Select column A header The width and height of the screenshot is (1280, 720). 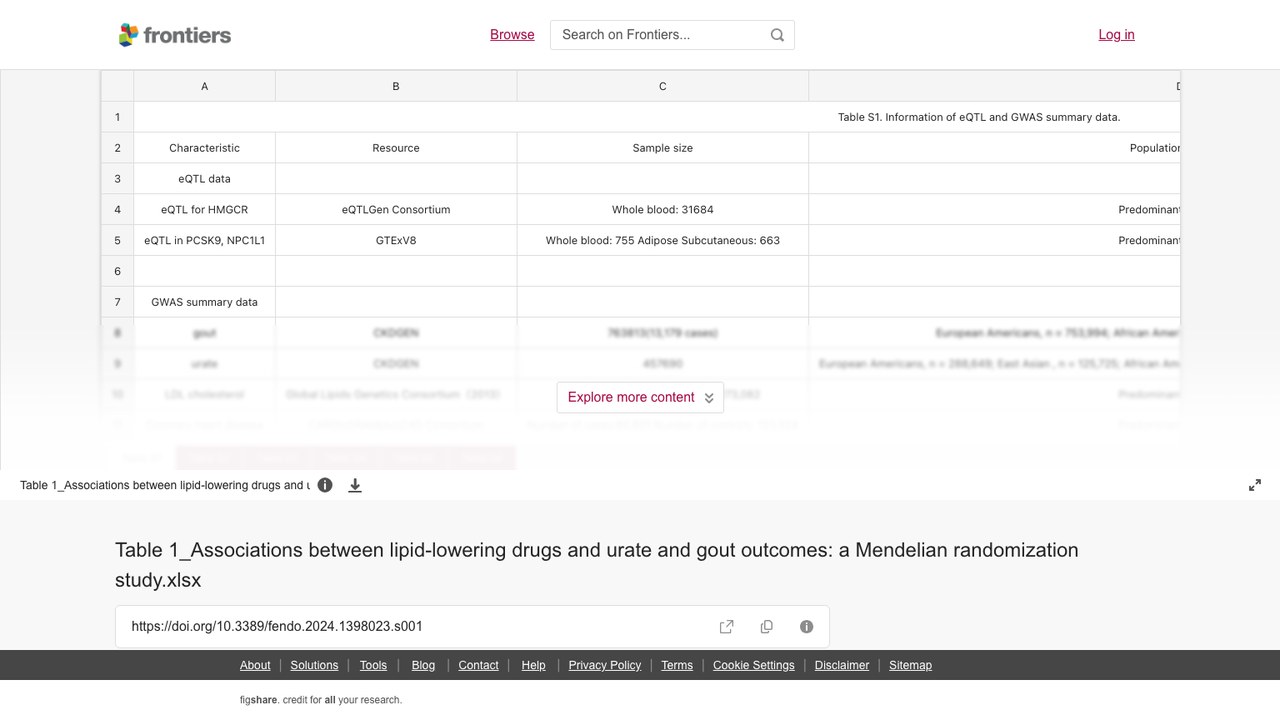pyautogui.click(x=205, y=86)
